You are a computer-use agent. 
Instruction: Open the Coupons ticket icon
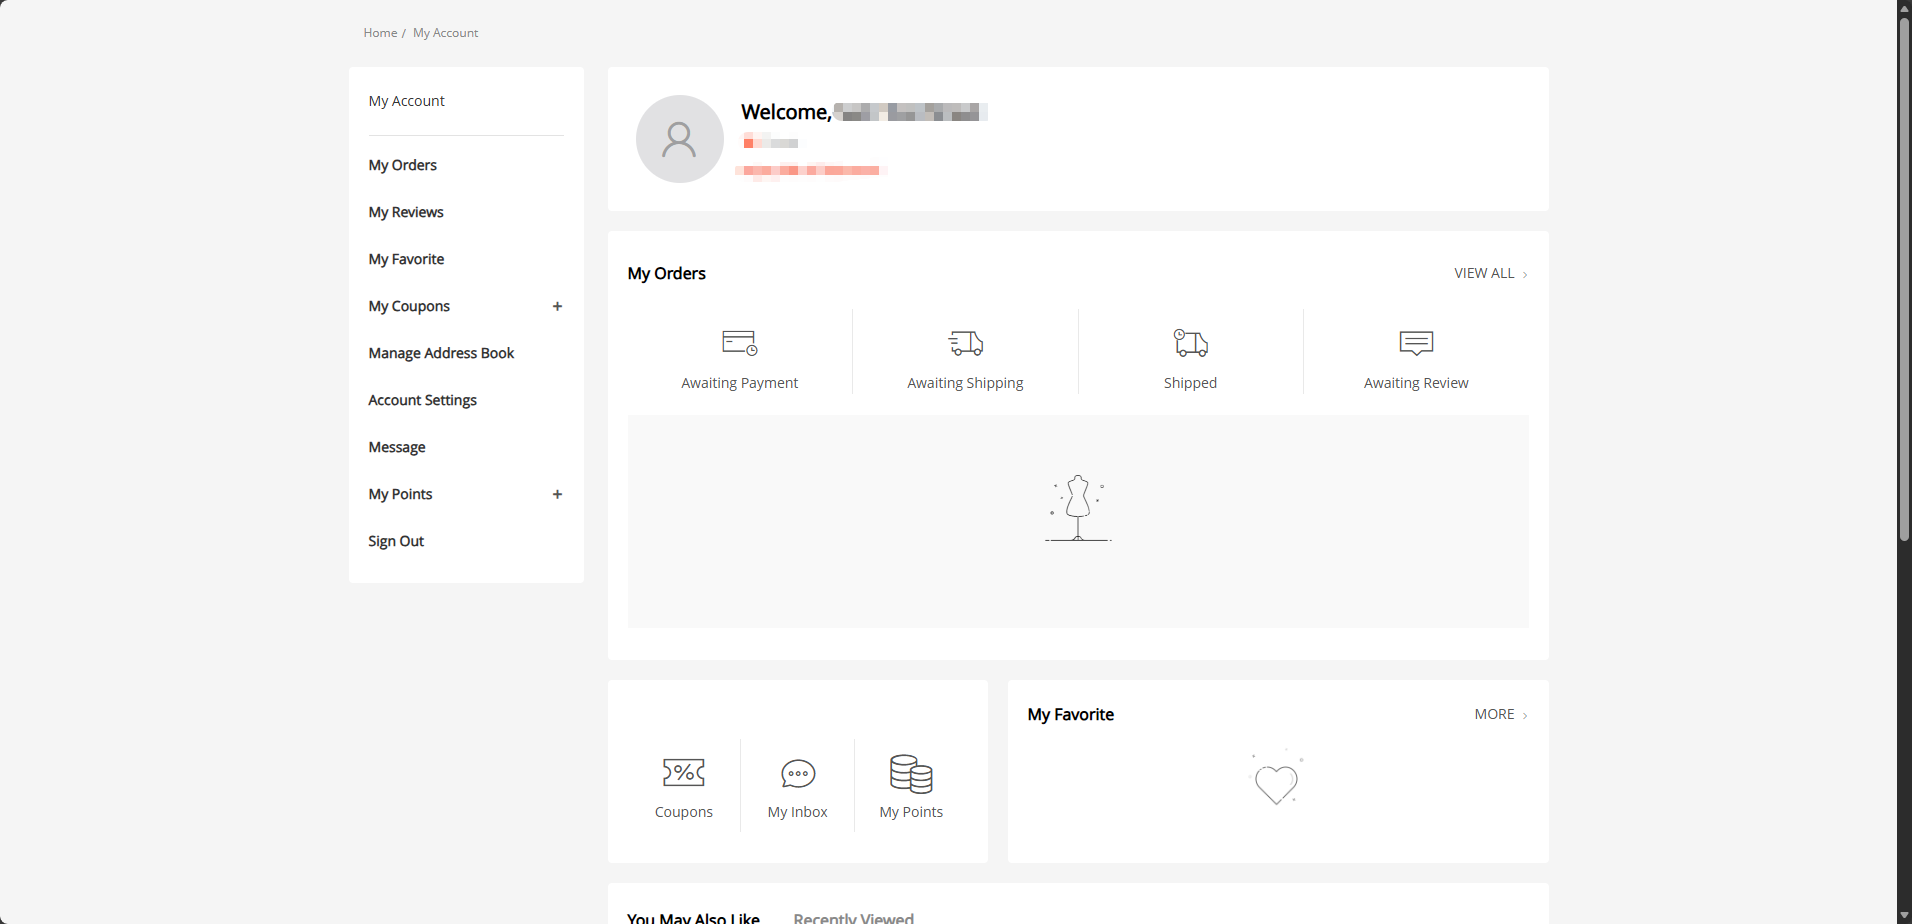[x=684, y=772]
